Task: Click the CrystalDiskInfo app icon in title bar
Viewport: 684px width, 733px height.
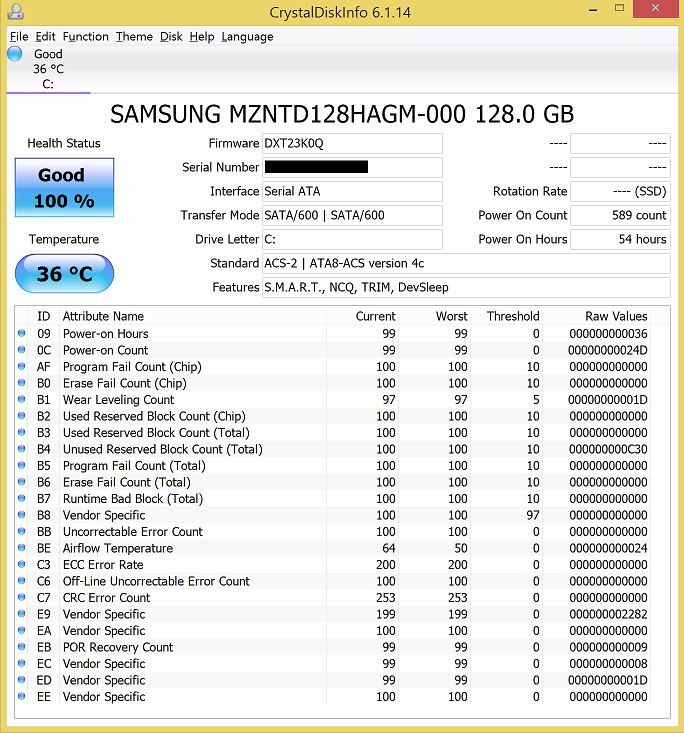Action: click(15, 11)
